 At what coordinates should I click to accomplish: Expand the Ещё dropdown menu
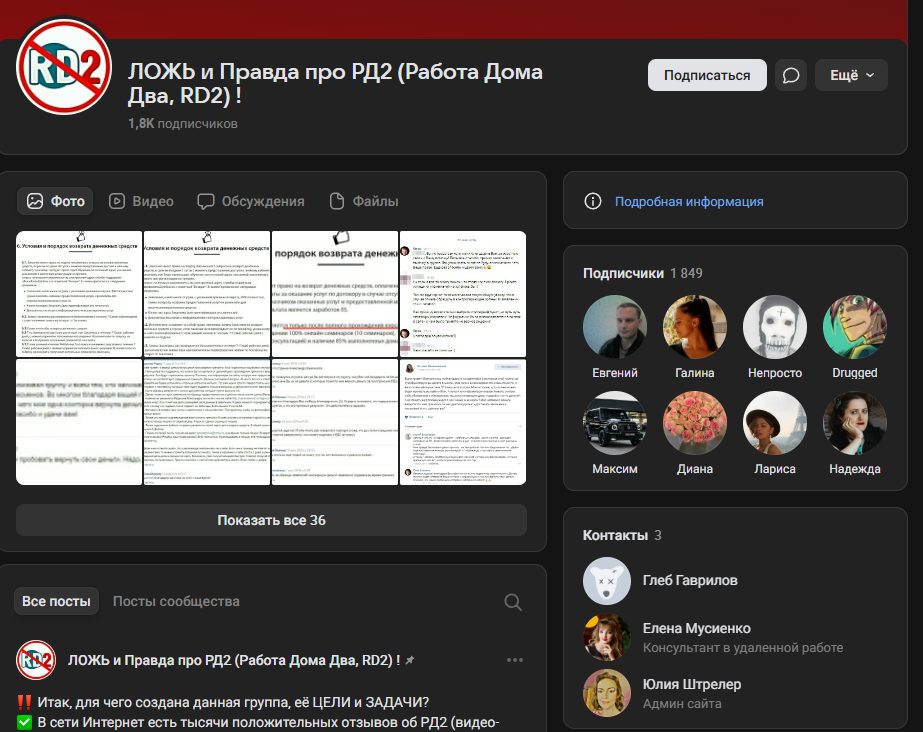(851, 76)
